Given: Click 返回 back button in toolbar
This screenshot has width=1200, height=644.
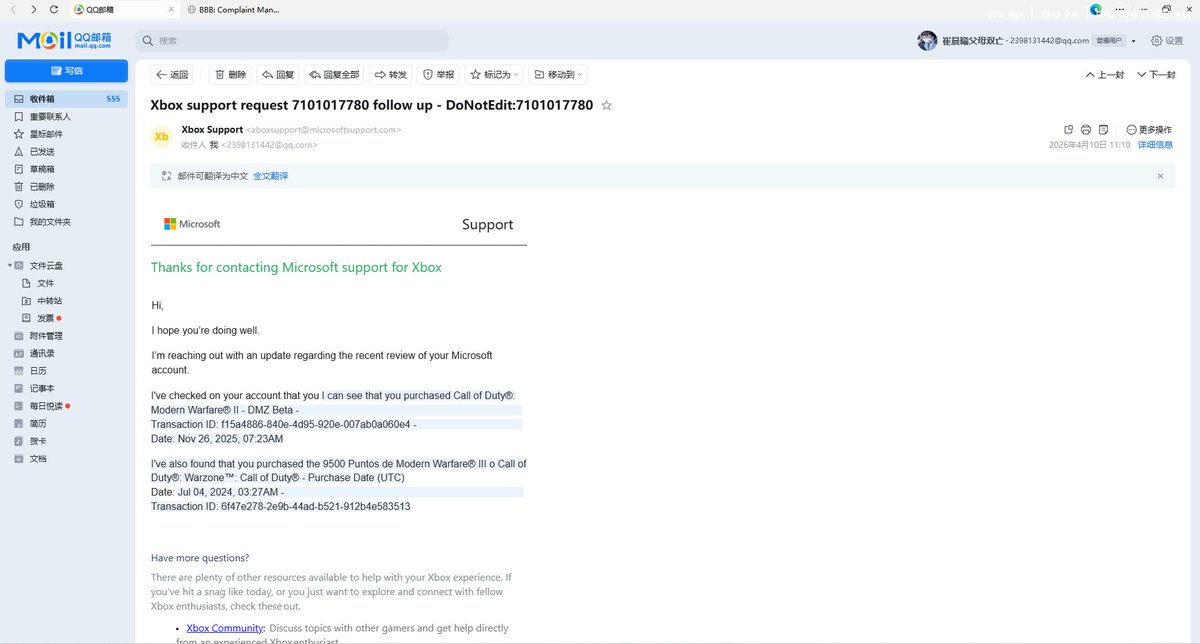Looking at the screenshot, I should point(172,74).
